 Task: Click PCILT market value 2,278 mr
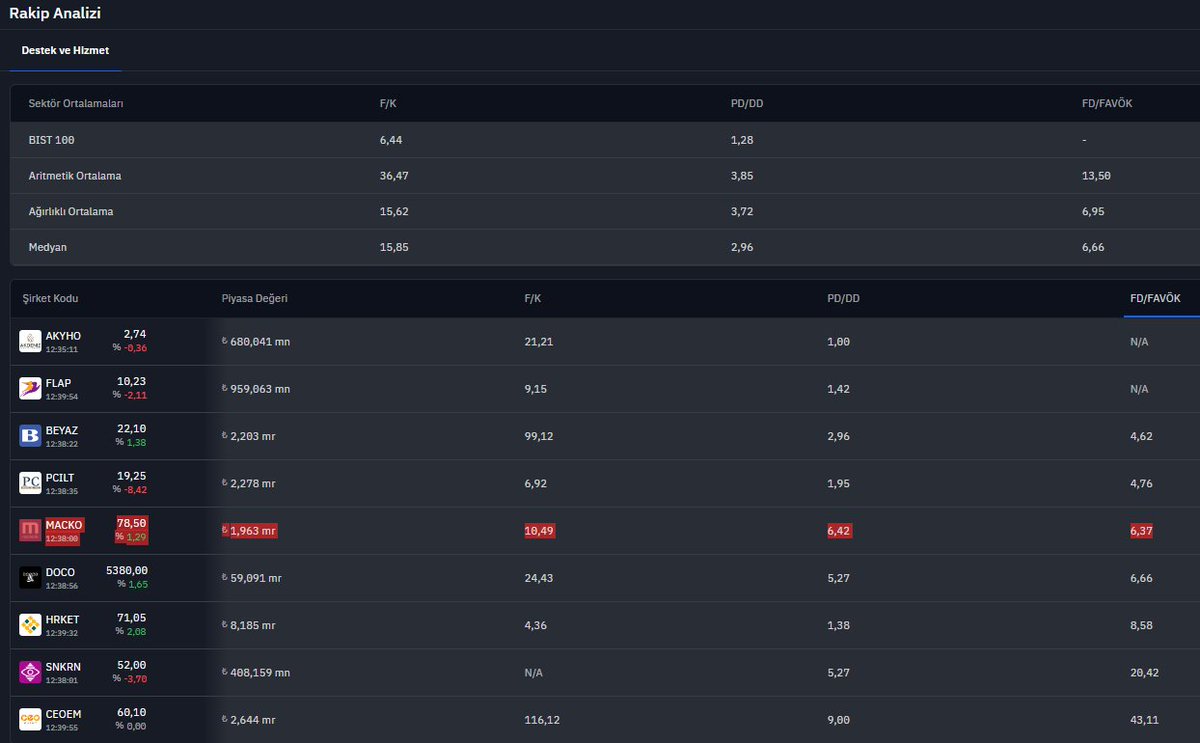[x=248, y=483]
